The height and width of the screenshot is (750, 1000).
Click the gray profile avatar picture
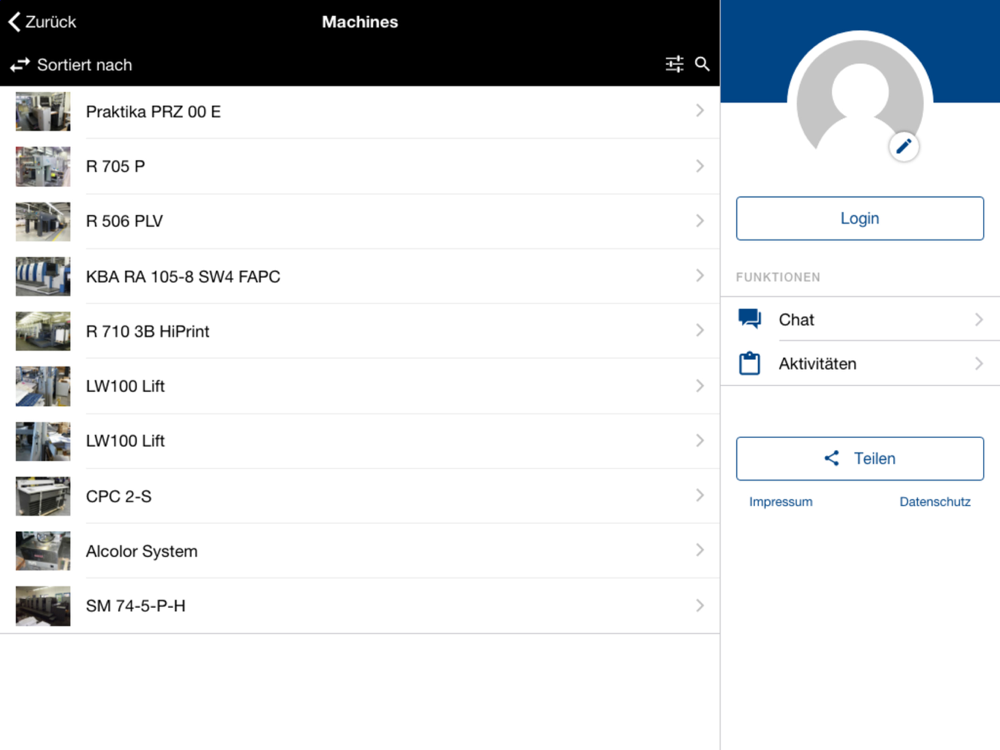(858, 100)
